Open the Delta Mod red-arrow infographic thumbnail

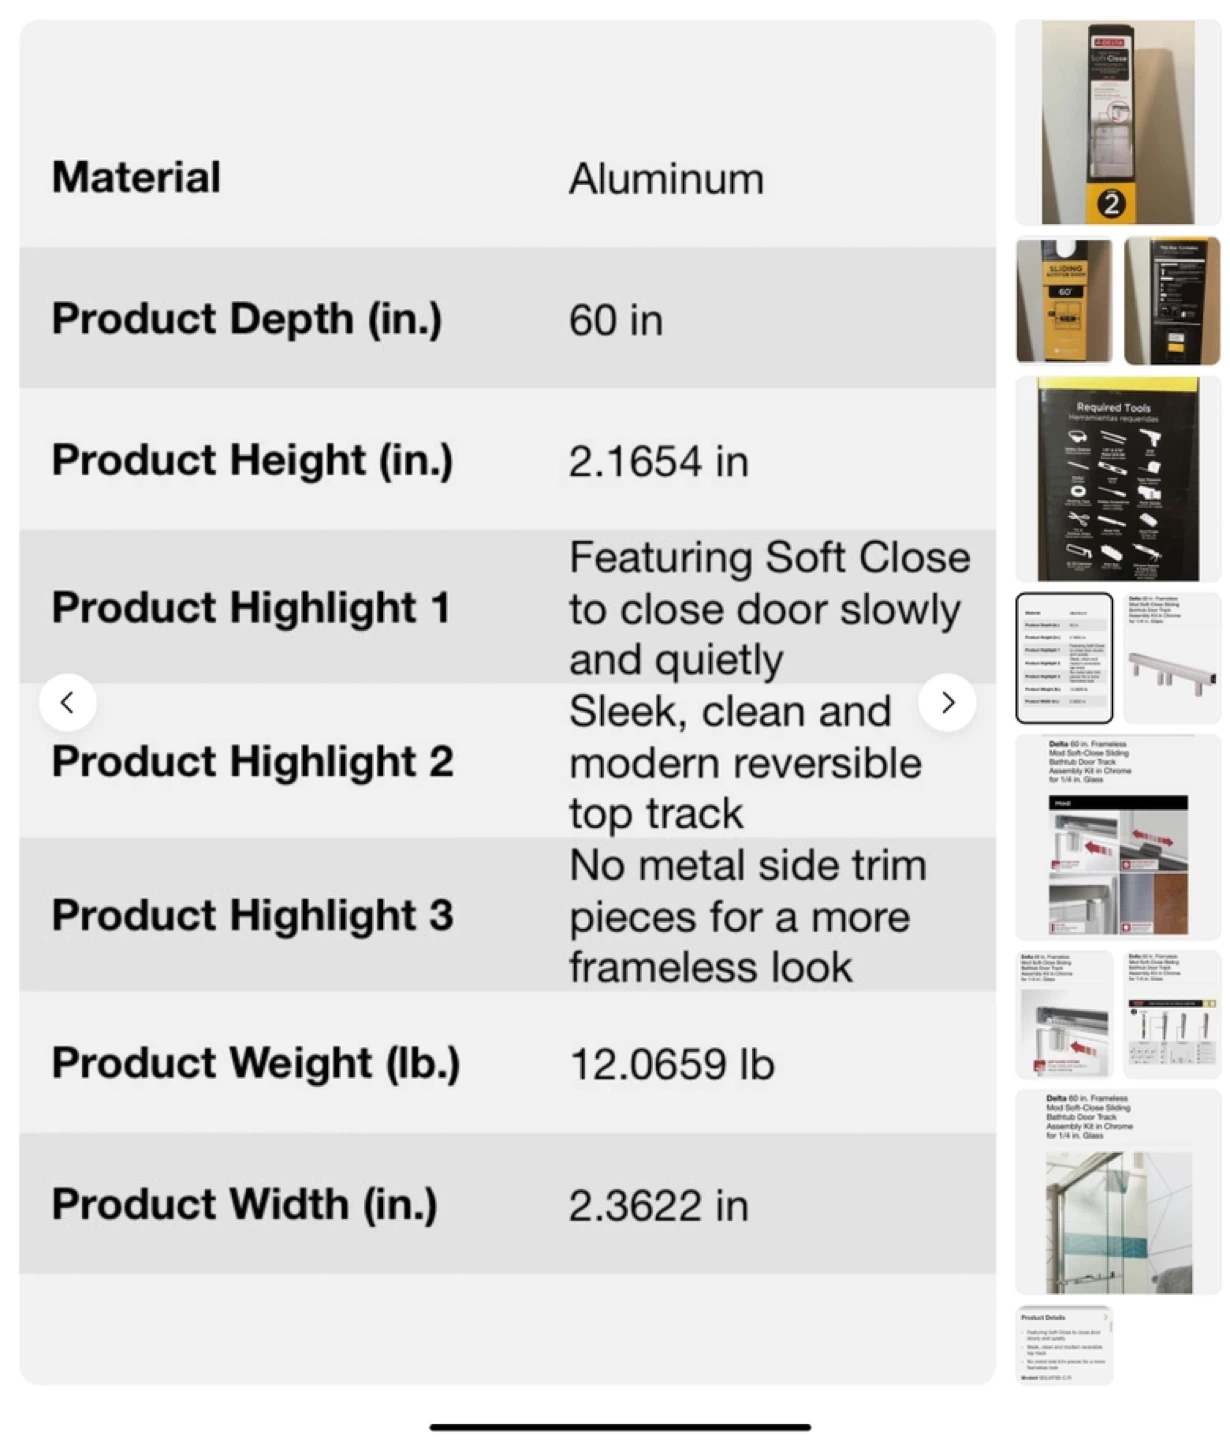point(1117,836)
